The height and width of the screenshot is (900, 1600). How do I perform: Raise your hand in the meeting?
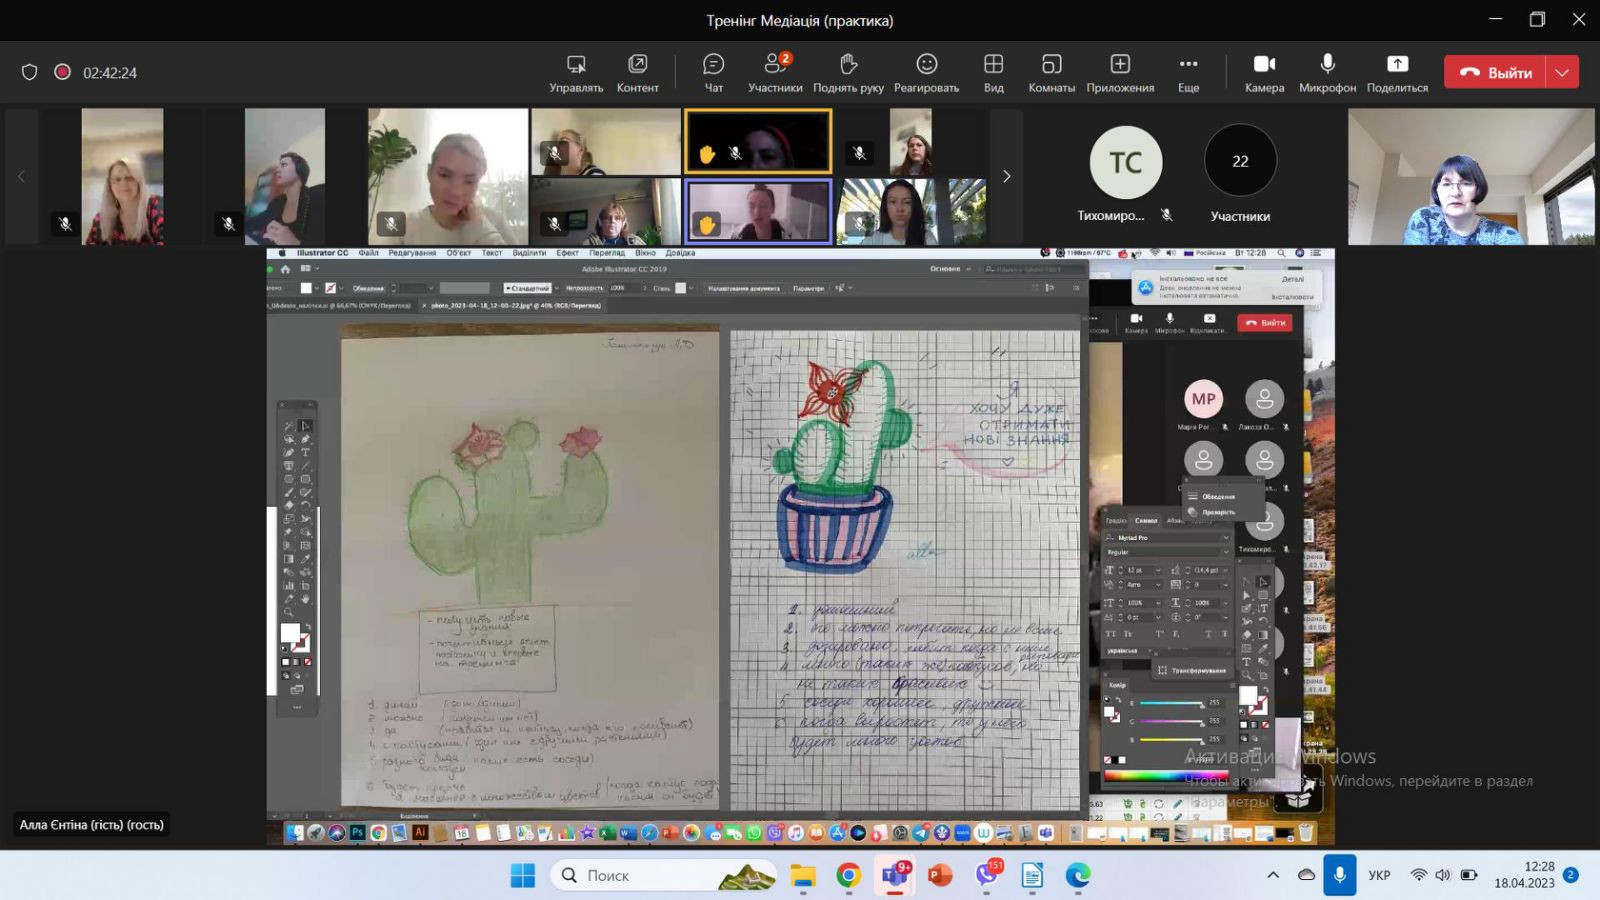[848, 72]
